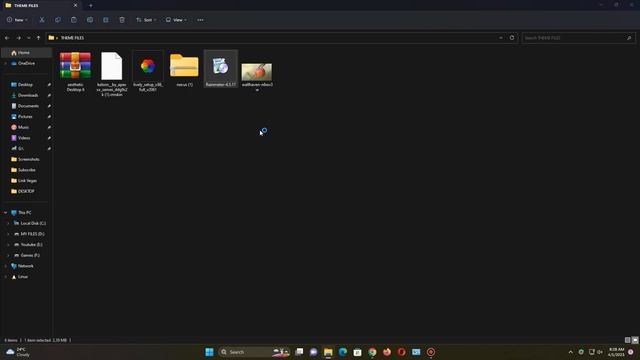Viewport: 640px width, 360px height.
Task: Open the network and volume quick settings
Action: (596, 352)
